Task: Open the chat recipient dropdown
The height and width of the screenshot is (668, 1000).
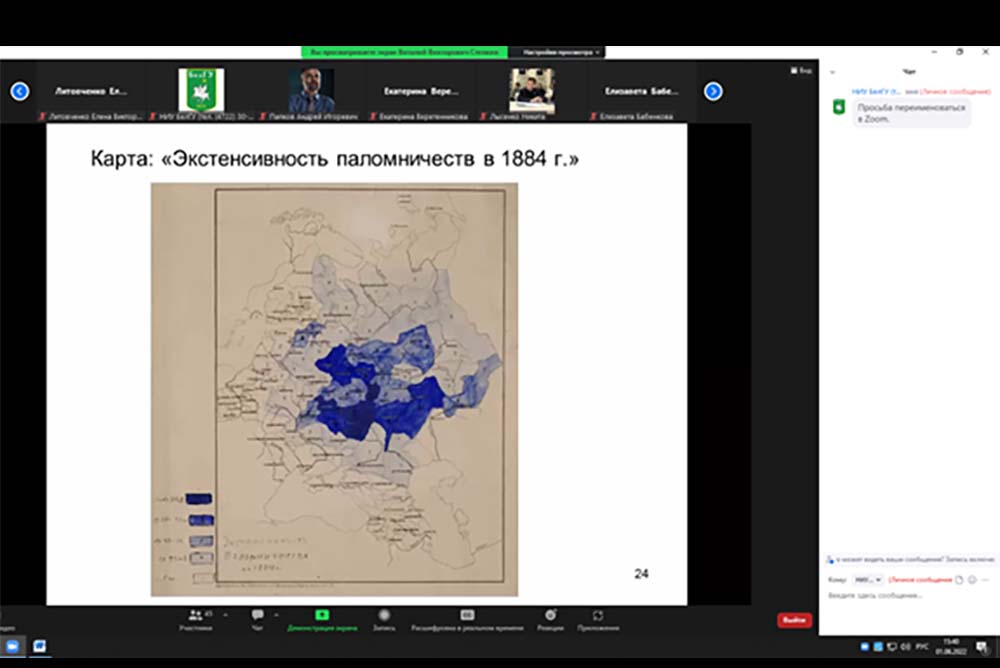Action: (x=867, y=580)
